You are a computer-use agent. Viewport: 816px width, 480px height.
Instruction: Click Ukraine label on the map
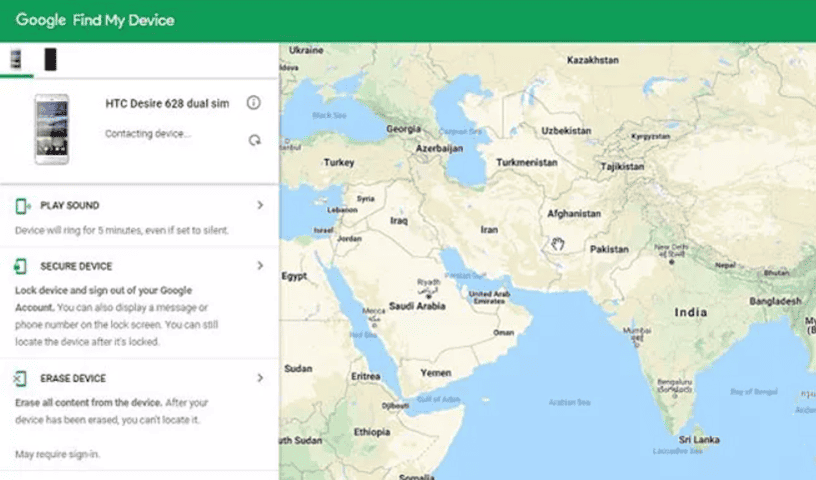[x=306, y=50]
